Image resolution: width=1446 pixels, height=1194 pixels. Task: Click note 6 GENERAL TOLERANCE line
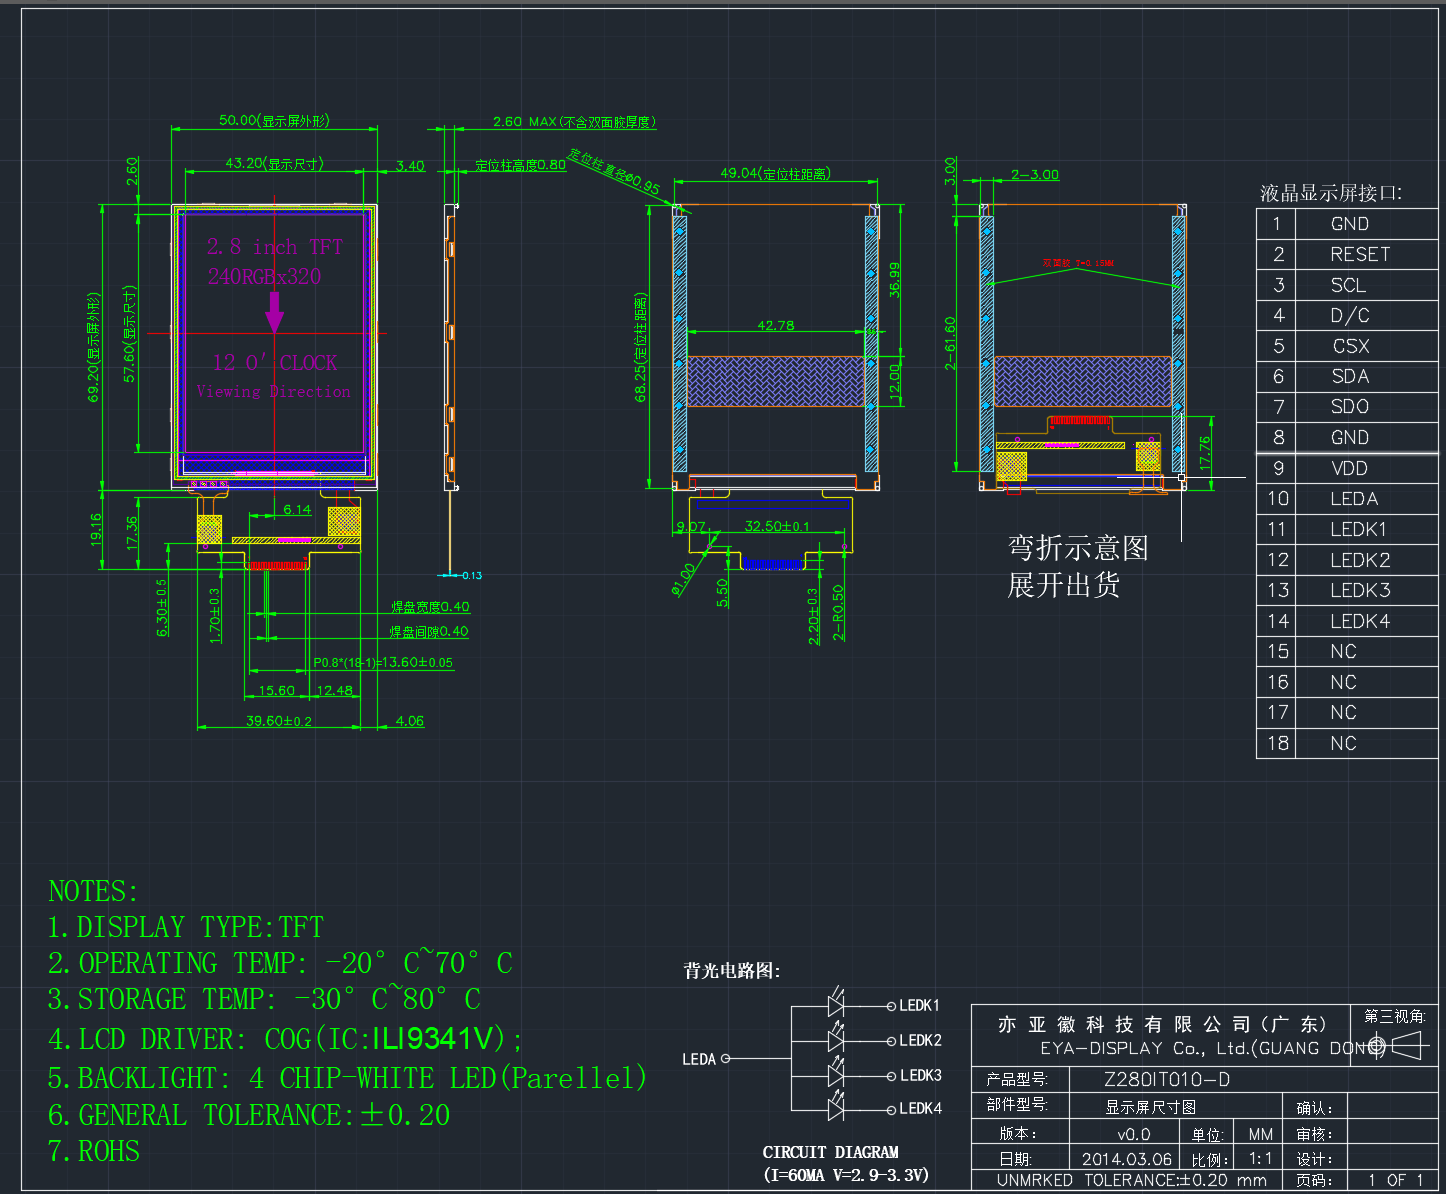tap(249, 1115)
